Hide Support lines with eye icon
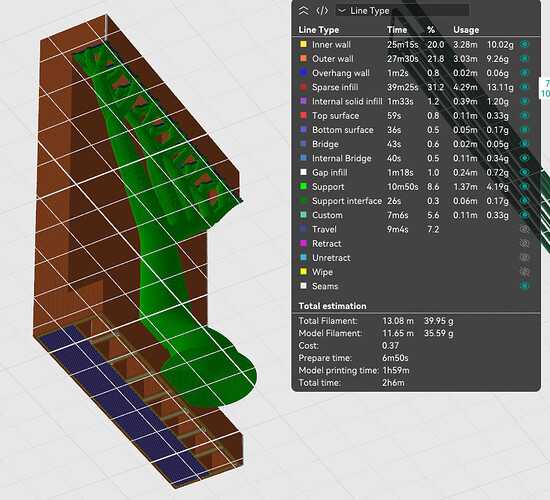The image size is (550, 500). pyautogui.click(x=524, y=186)
